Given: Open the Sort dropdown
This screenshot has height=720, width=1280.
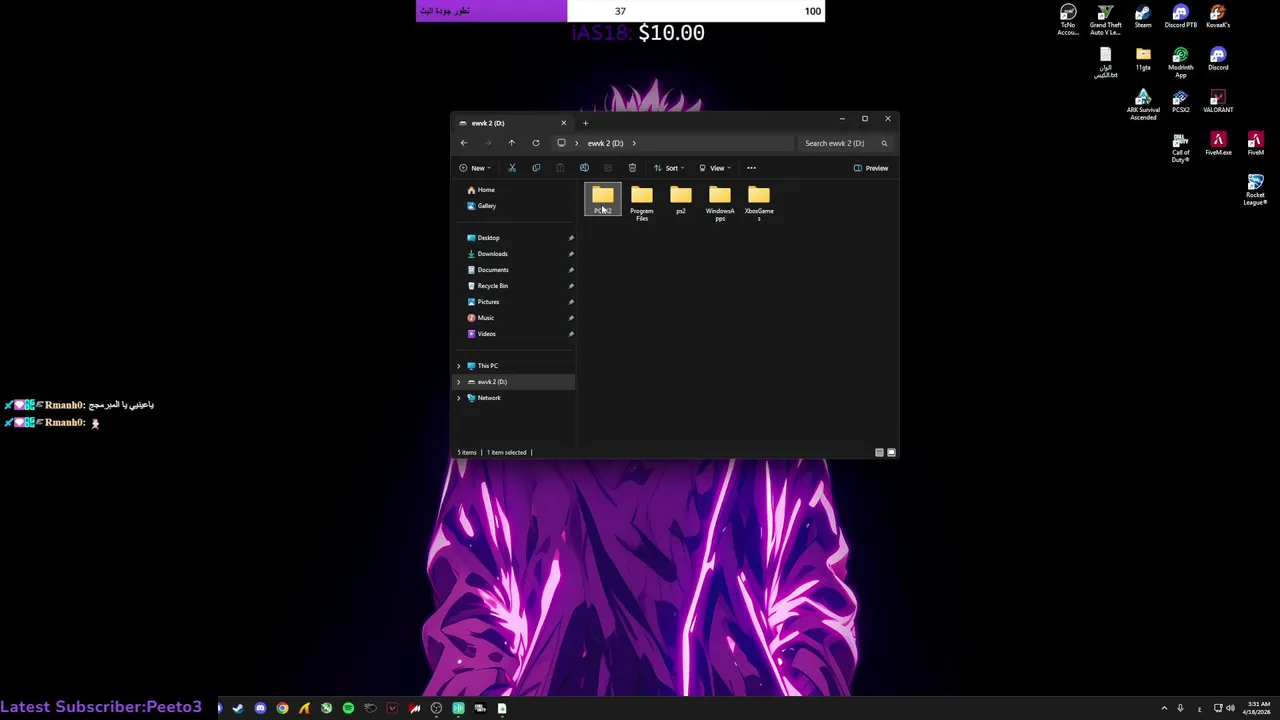Looking at the screenshot, I should point(669,168).
